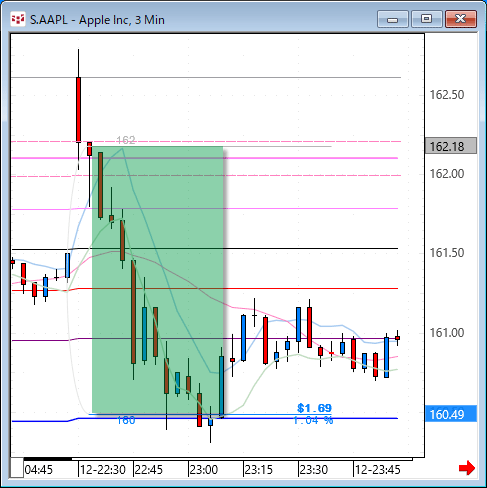Minimize the S.AAPL chart window
The width and height of the screenshot is (487, 488).
click(393, 19)
